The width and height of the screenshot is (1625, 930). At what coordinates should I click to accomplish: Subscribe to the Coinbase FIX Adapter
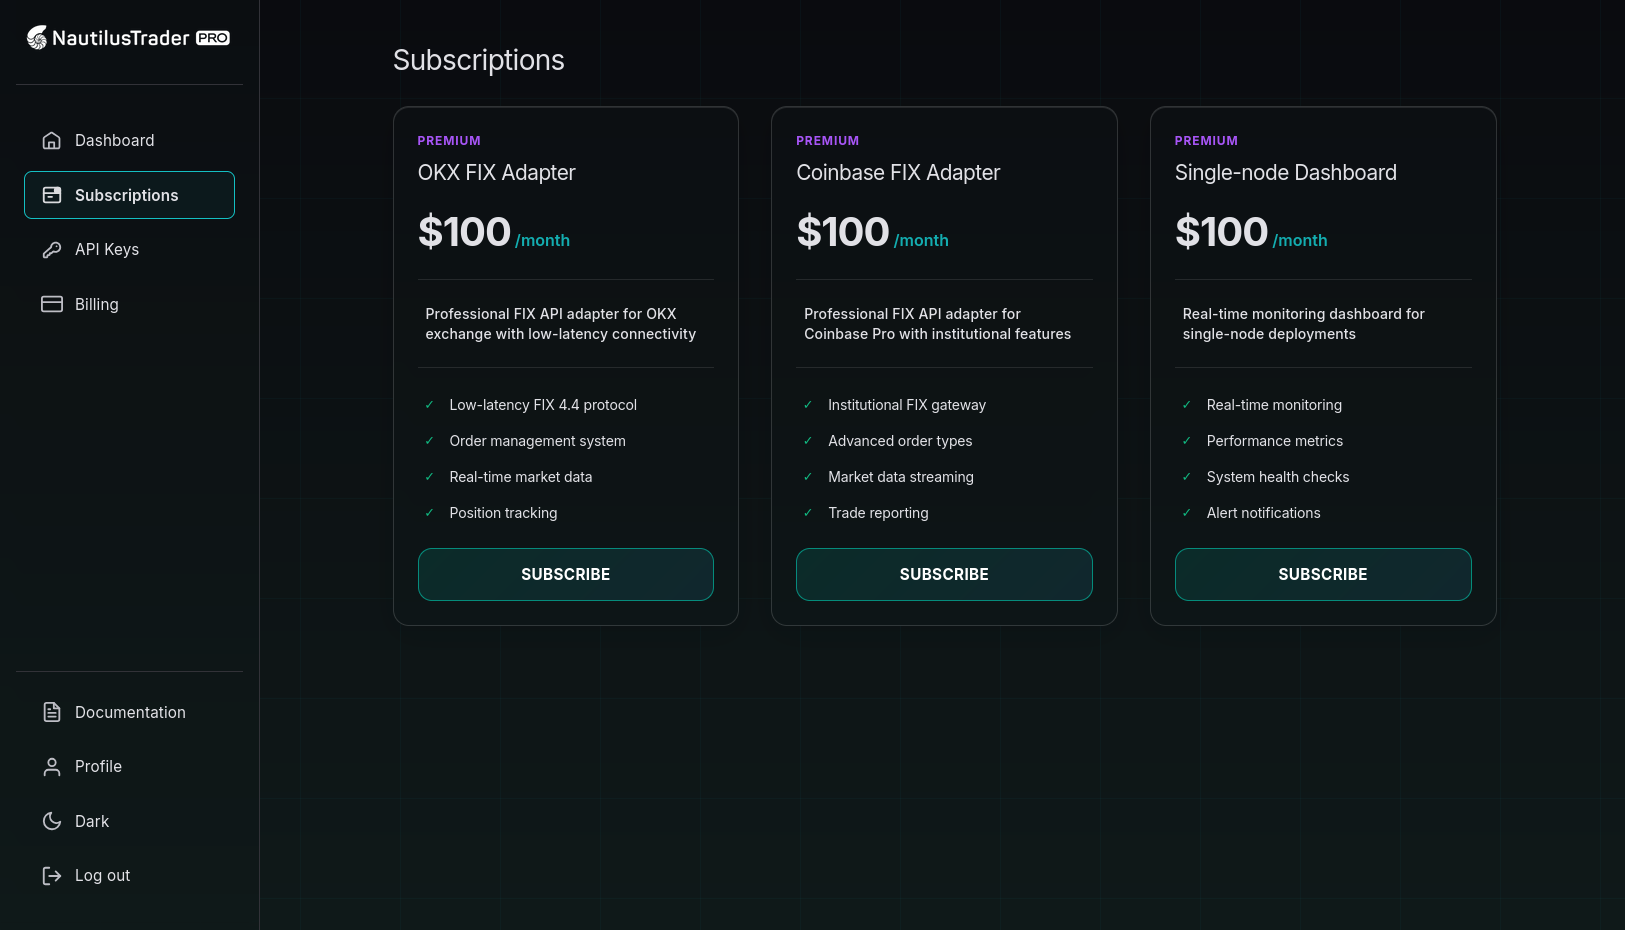[944, 574]
